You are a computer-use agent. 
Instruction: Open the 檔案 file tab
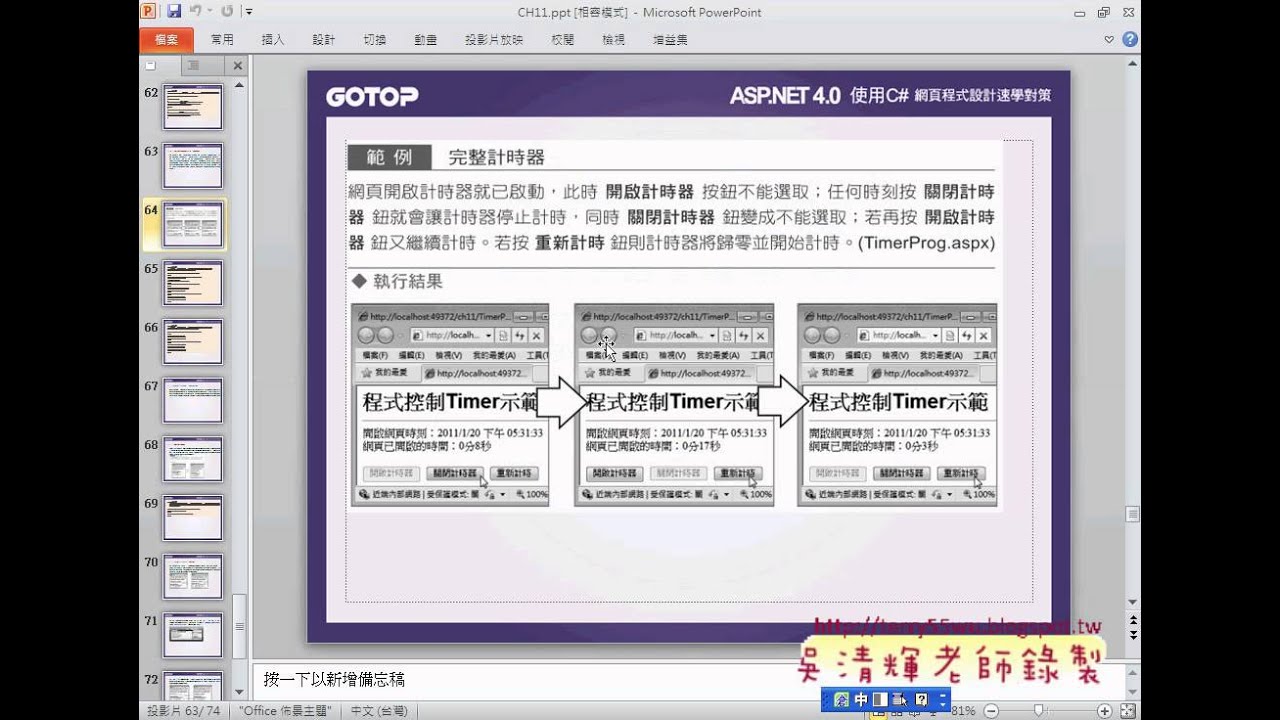point(166,40)
